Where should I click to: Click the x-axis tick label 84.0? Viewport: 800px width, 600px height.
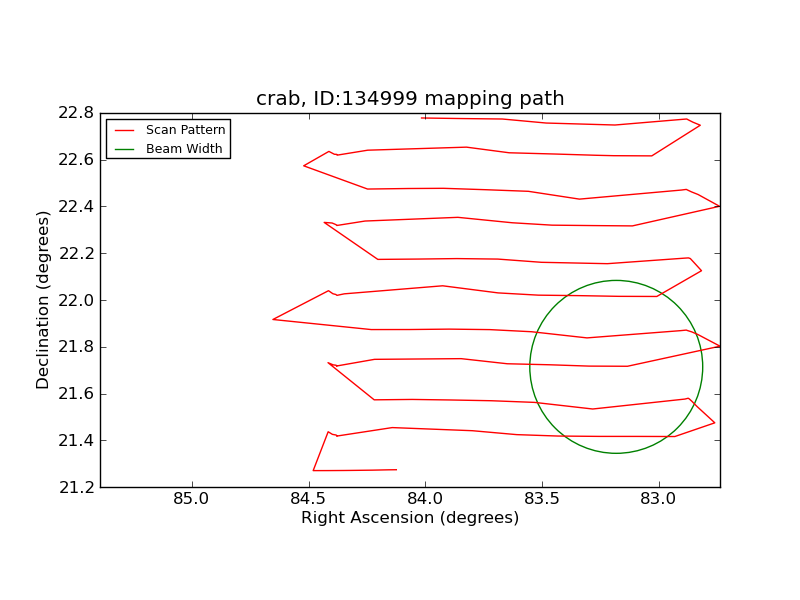[x=425, y=498]
